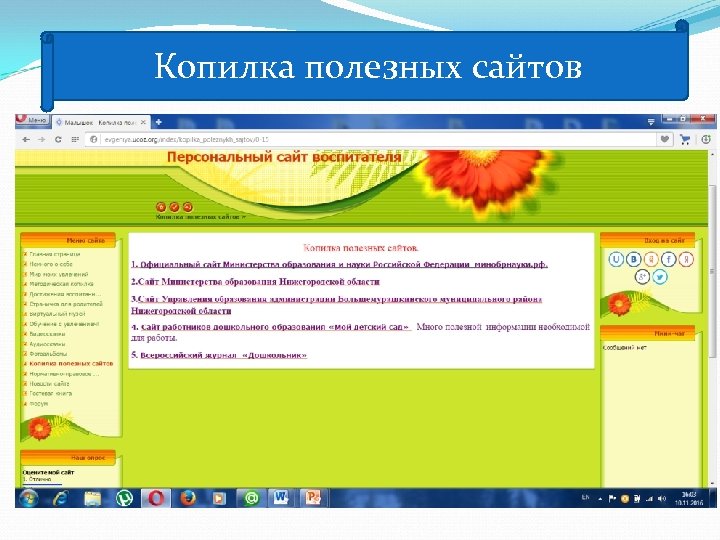Switch to Opera in taskbar
Image resolution: width=720 pixels, height=540 pixels.
[x=156, y=498]
